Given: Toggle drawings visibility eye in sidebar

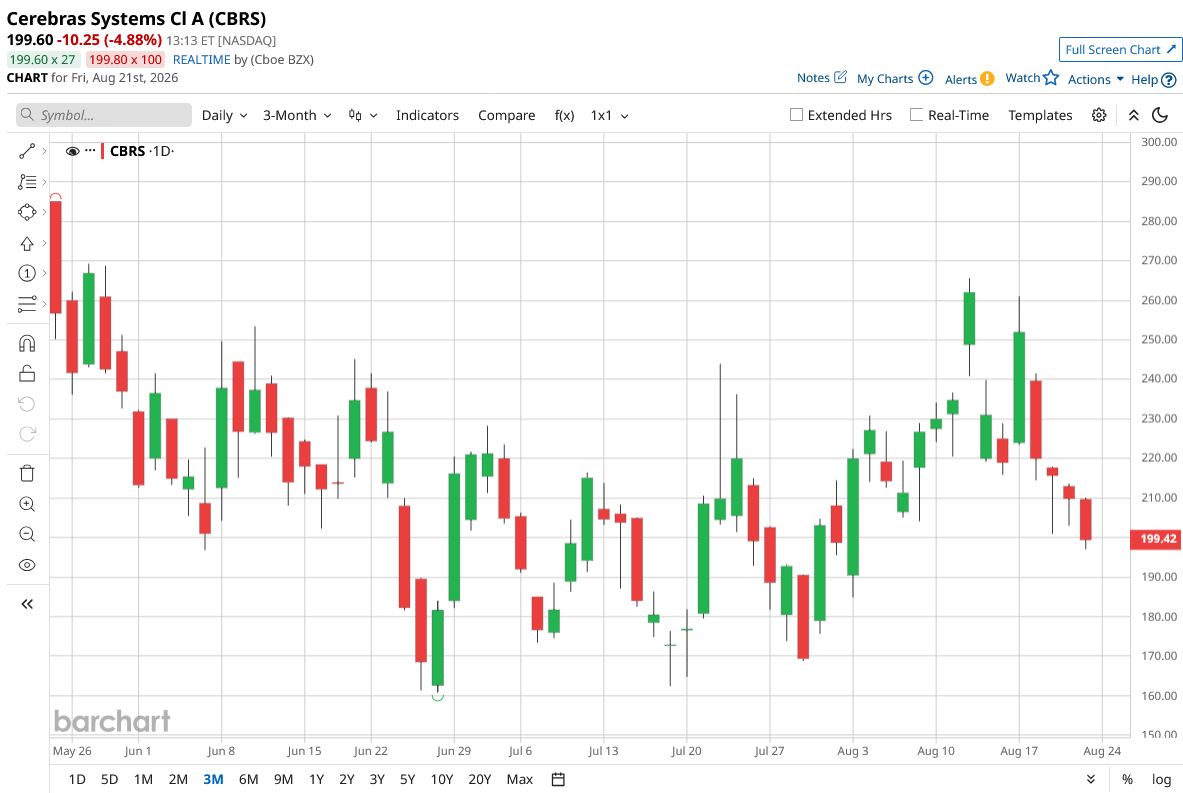Looking at the screenshot, I should (27, 565).
